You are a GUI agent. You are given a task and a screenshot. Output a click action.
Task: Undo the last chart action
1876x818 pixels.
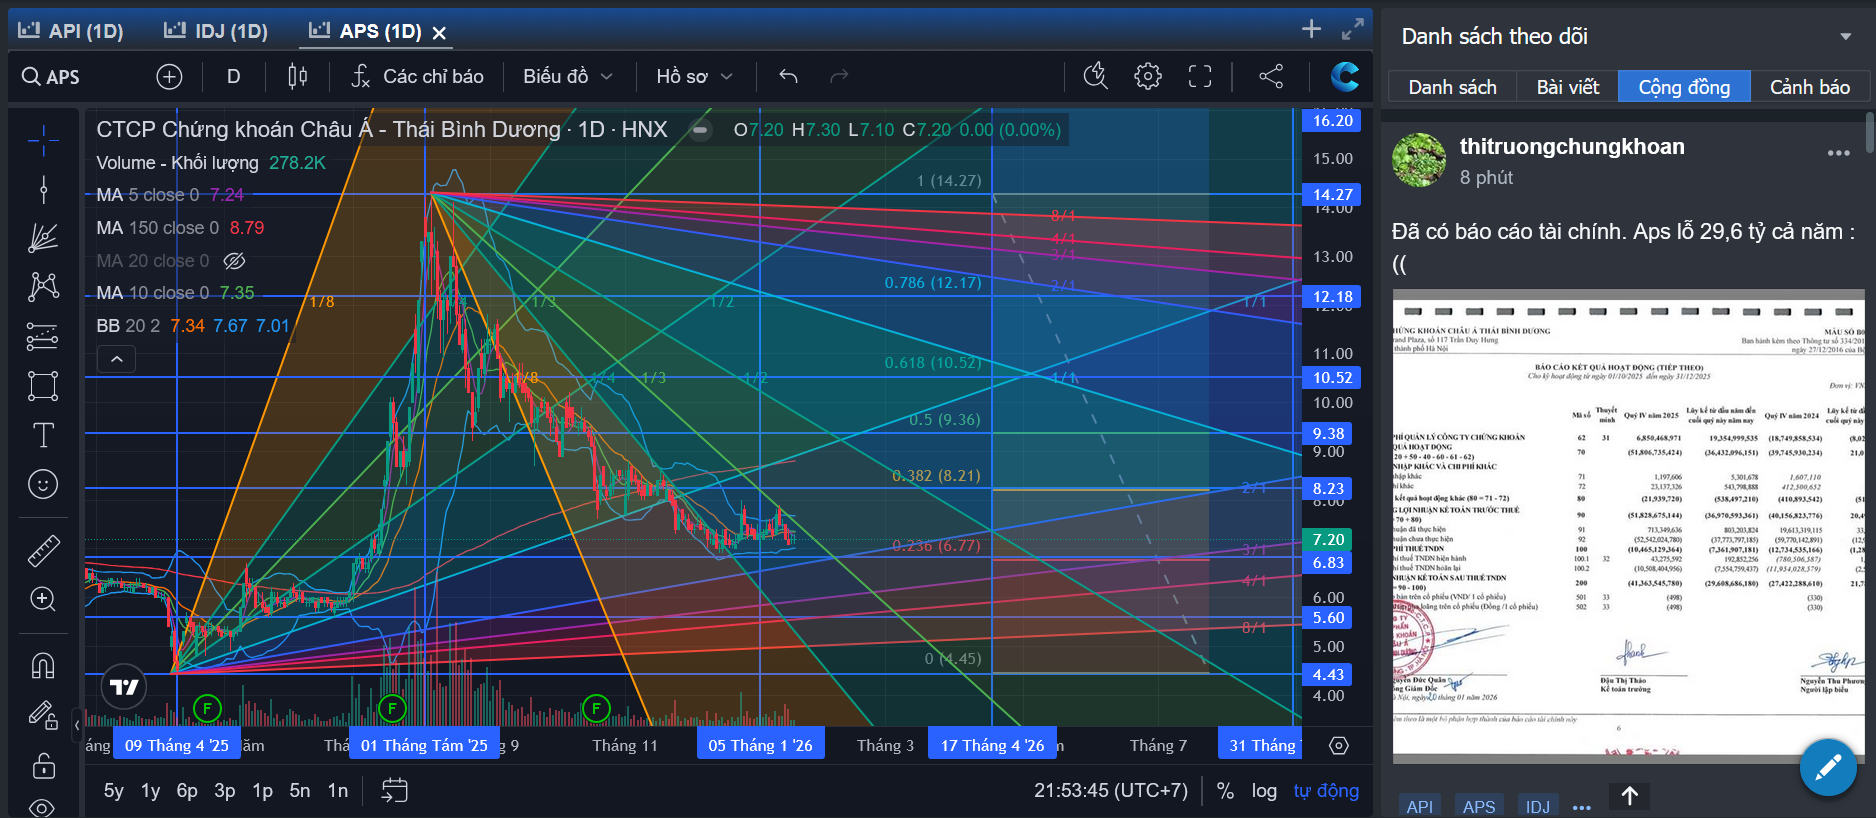(x=788, y=76)
